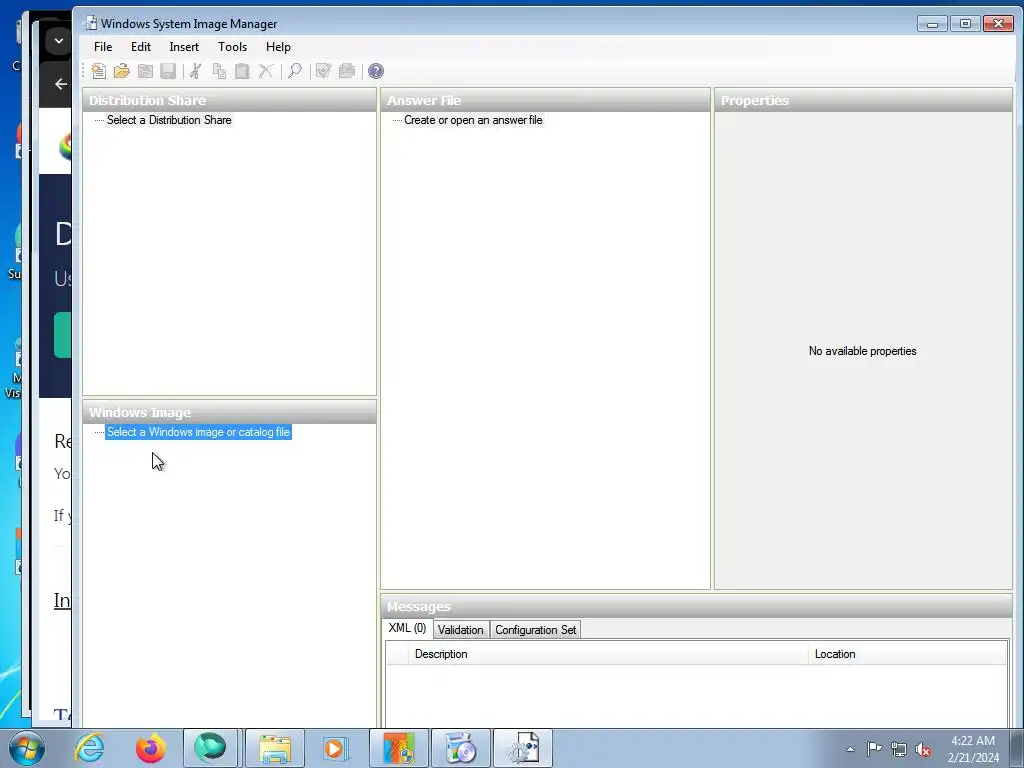1024x768 pixels.
Task: Minimize the Windows System Image Manager window
Action: point(933,24)
